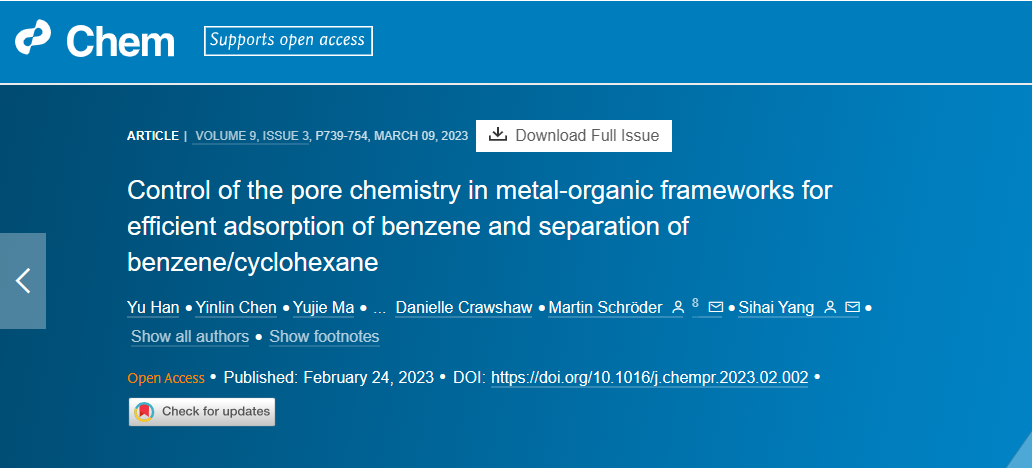This screenshot has width=1032, height=468.
Task: Click the Supports open access badge
Action: (288, 40)
